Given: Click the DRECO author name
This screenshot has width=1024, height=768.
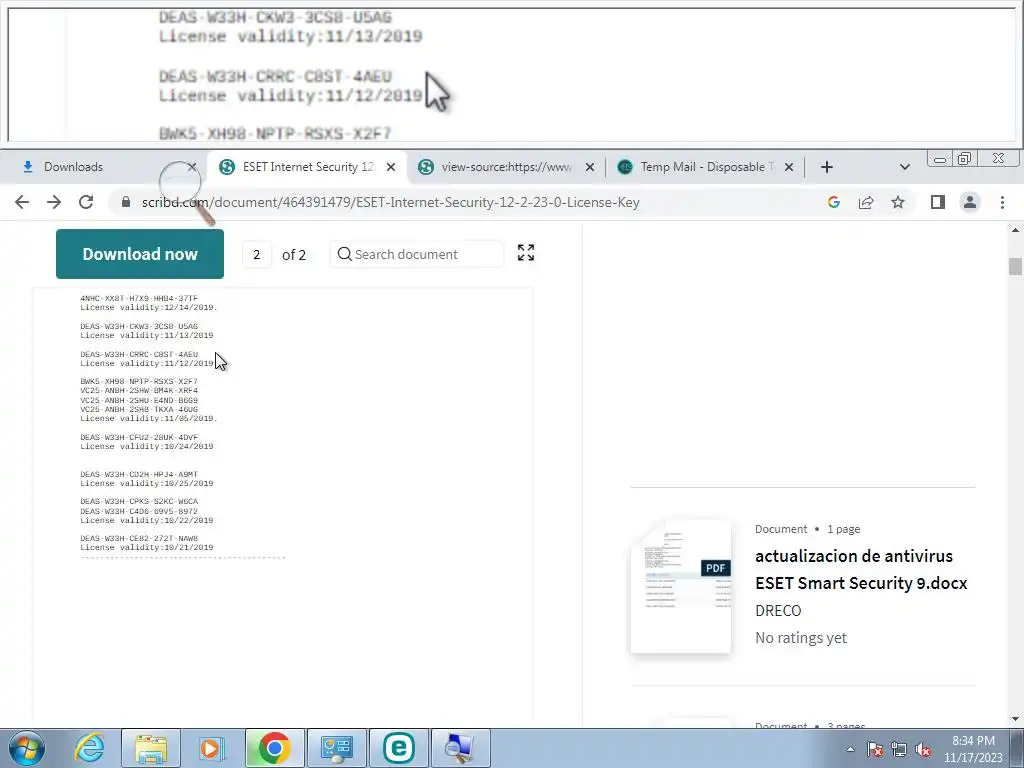Looking at the screenshot, I should tap(778, 611).
